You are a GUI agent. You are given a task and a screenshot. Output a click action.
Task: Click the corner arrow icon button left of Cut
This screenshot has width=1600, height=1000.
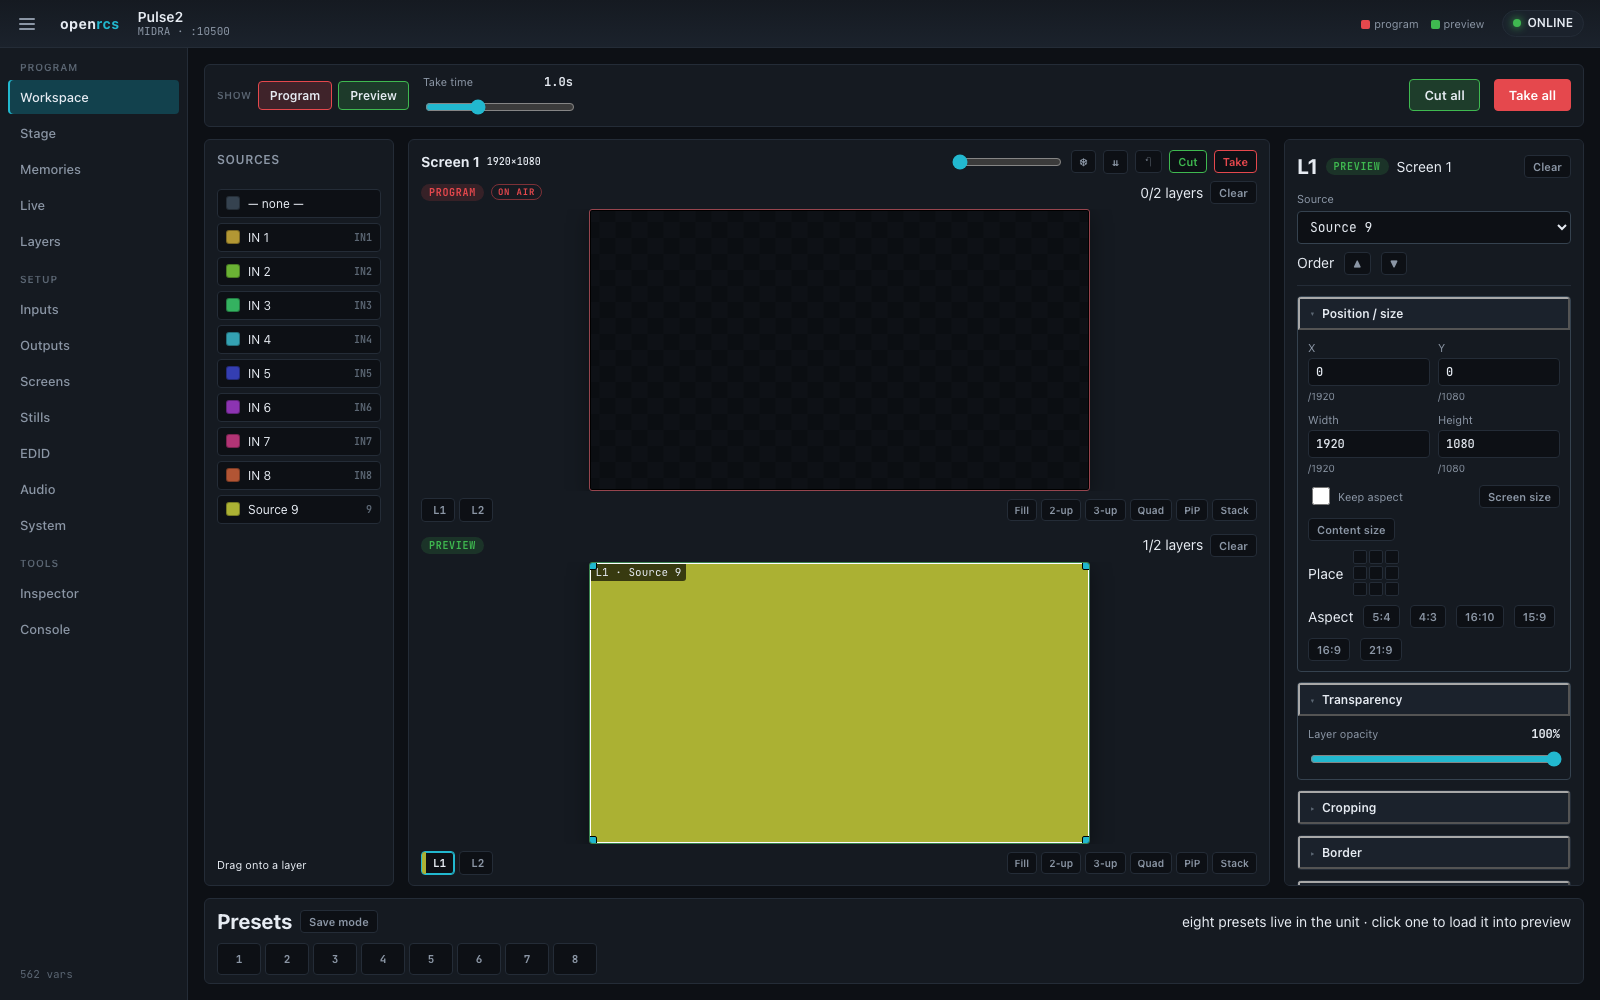(x=1148, y=162)
